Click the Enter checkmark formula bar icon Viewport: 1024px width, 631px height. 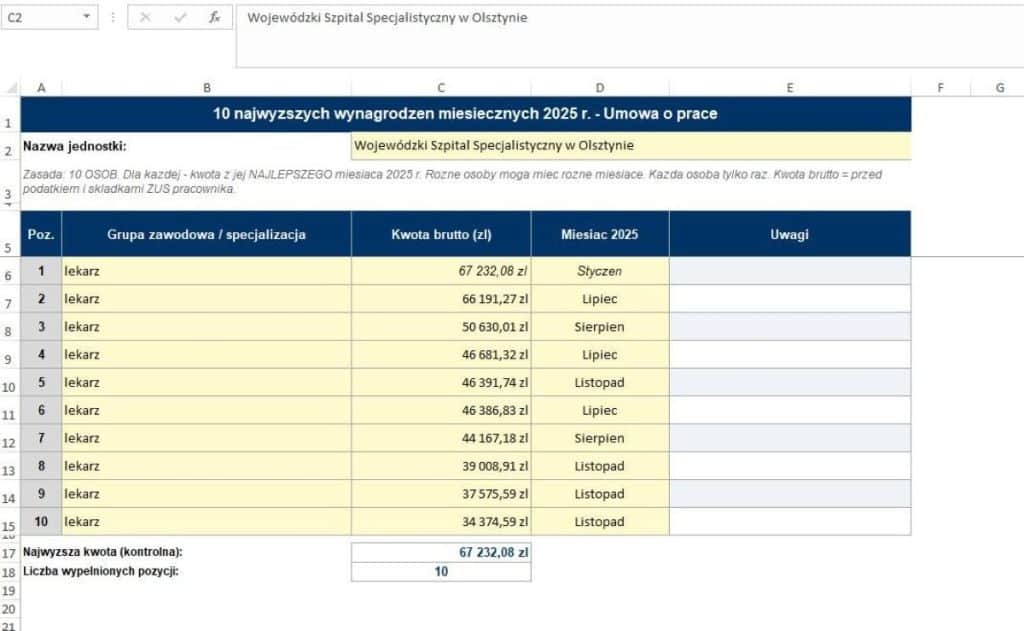[x=180, y=18]
